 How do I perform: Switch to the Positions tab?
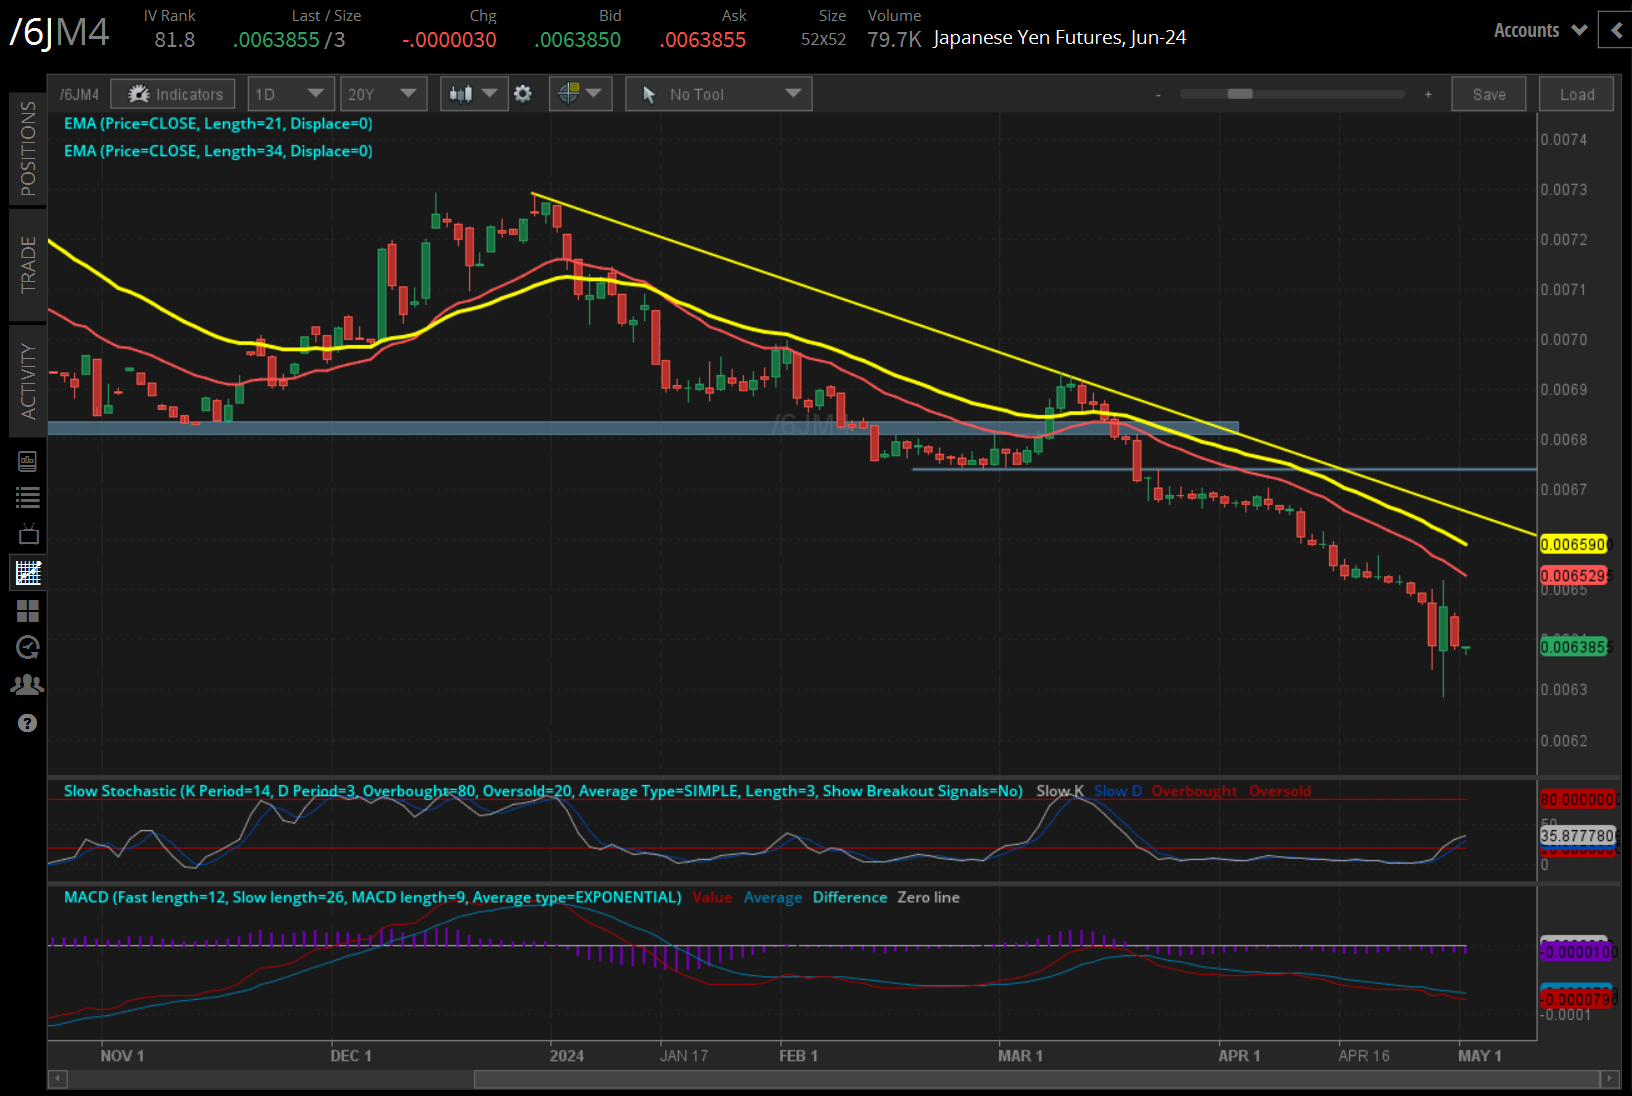click(x=28, y=148)
